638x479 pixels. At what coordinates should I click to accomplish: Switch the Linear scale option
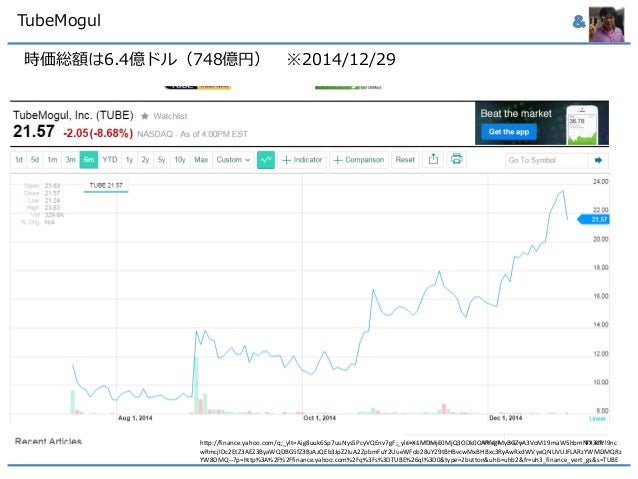point(597,418)
